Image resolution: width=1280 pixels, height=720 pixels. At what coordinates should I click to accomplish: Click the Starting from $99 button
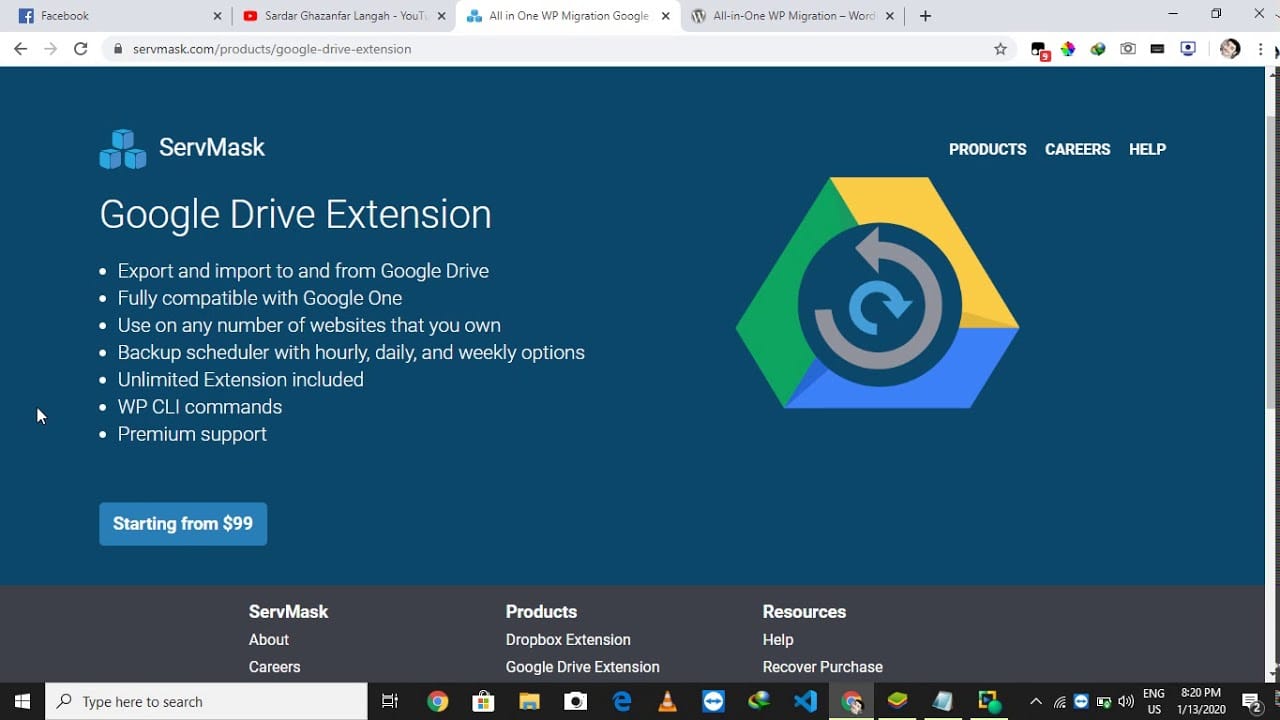pos(183,523)
